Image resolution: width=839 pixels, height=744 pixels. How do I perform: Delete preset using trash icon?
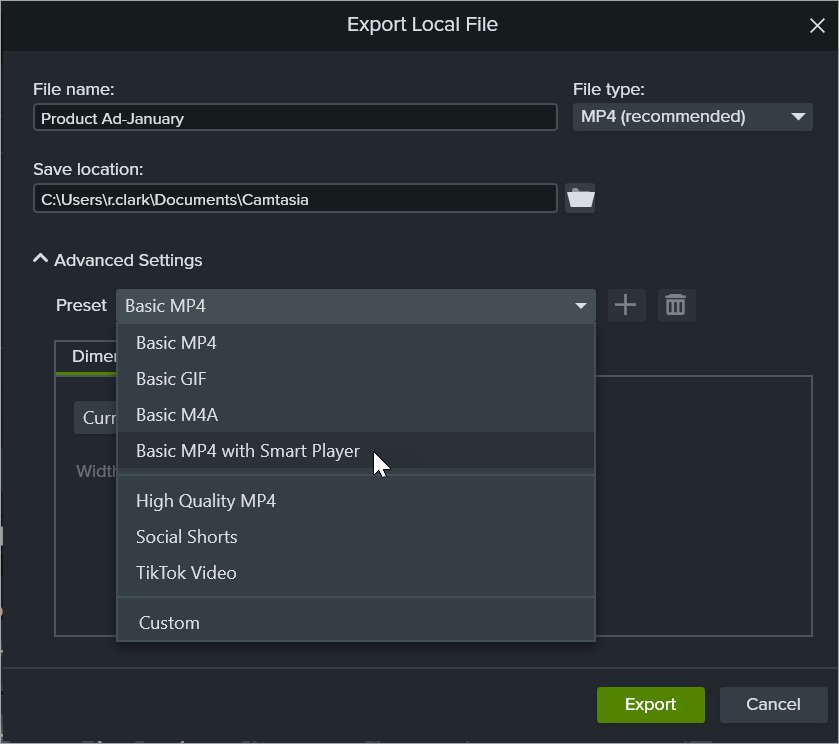[x=676, y=306]
